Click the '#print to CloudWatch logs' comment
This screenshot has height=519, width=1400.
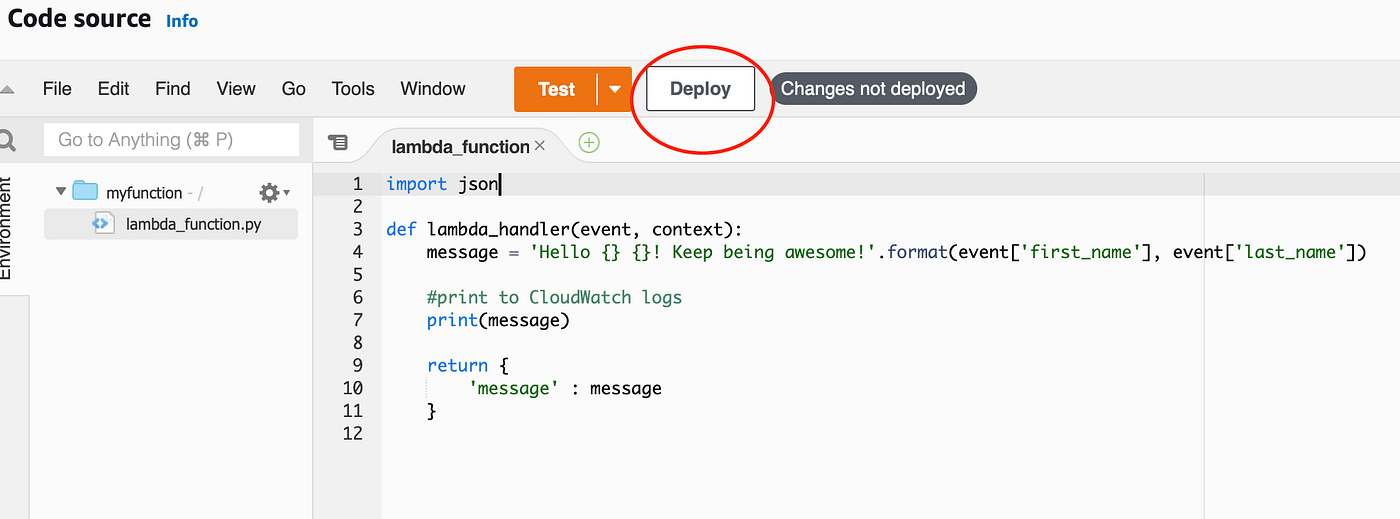tap(554, 297)
